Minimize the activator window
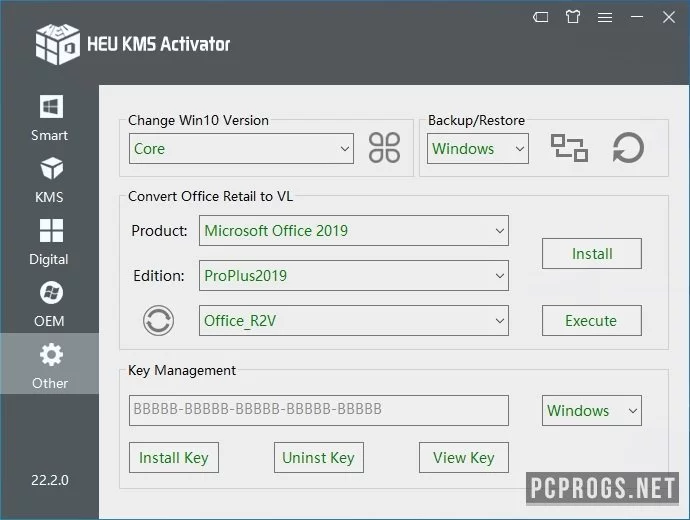690x520 pixels. point(637,17)
